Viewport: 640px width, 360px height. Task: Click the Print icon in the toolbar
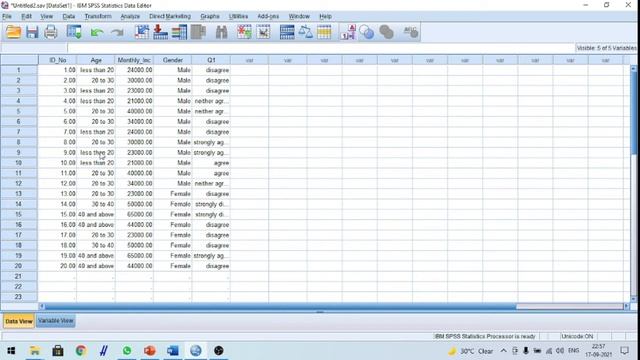(x=51, y=32)
